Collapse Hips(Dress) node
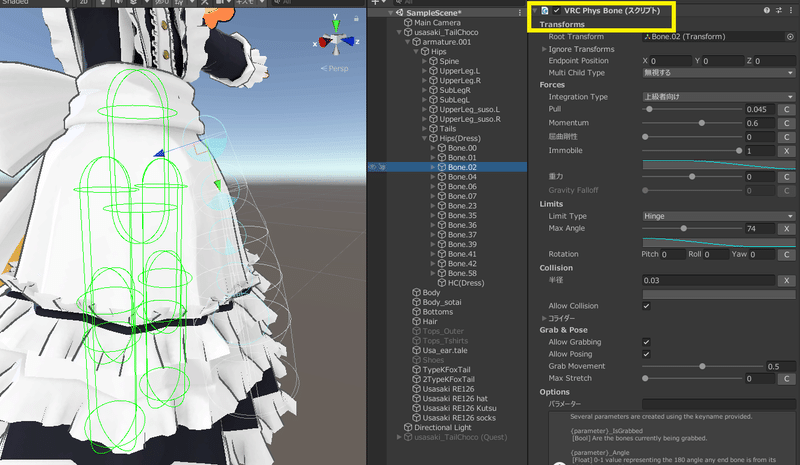Screen dimensions: 800x465 click(424, 138)
